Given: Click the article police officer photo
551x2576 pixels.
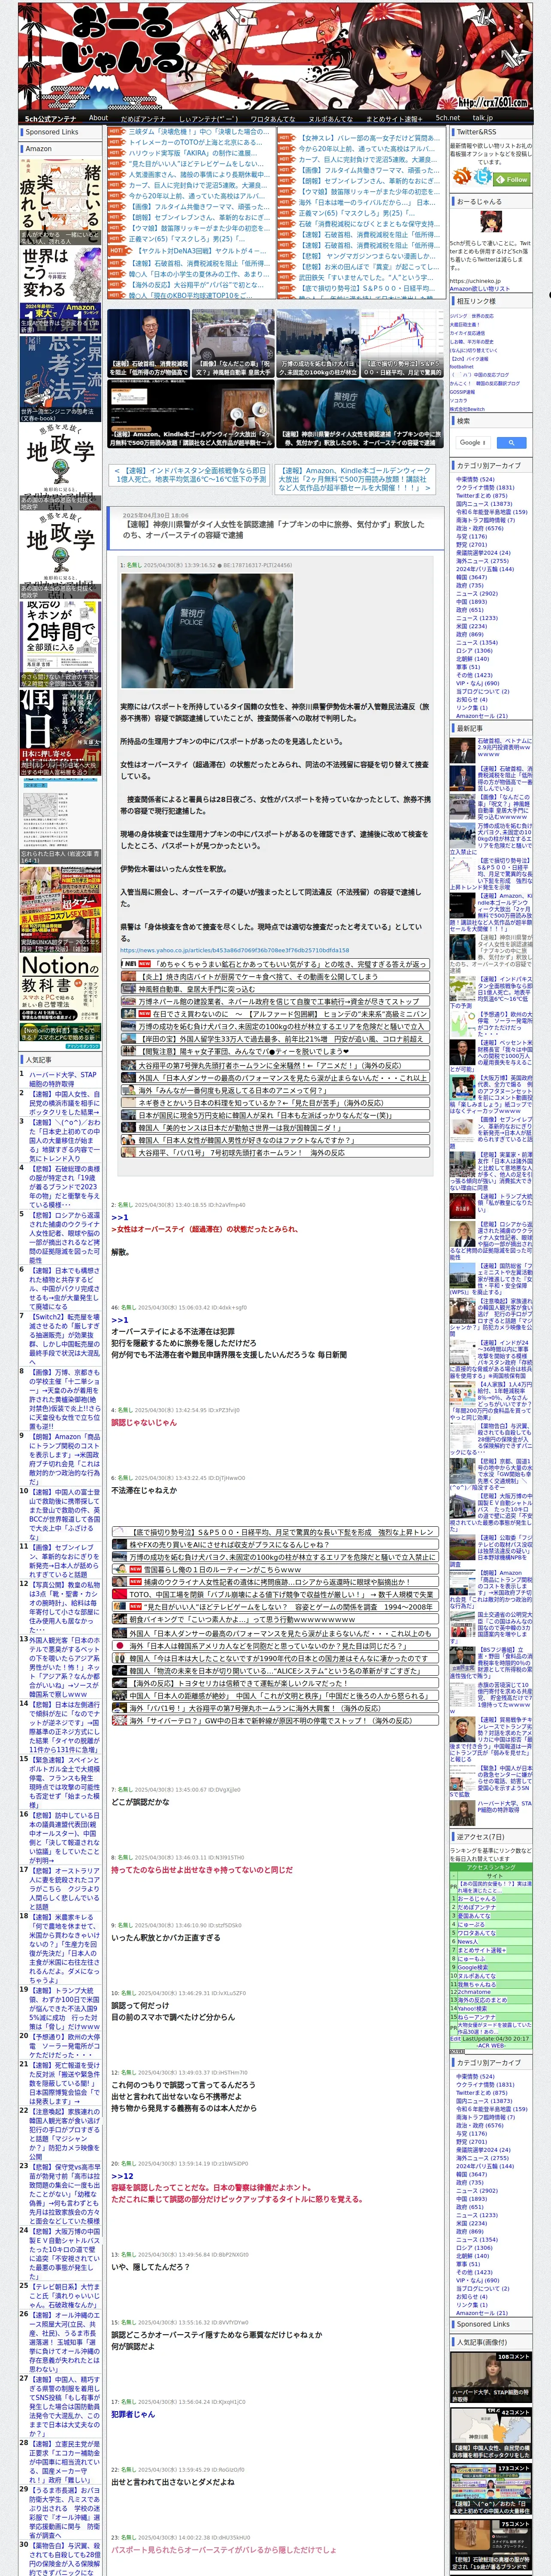Looking at the screenshot, I should pyautogui.click(x=206, y=630).
